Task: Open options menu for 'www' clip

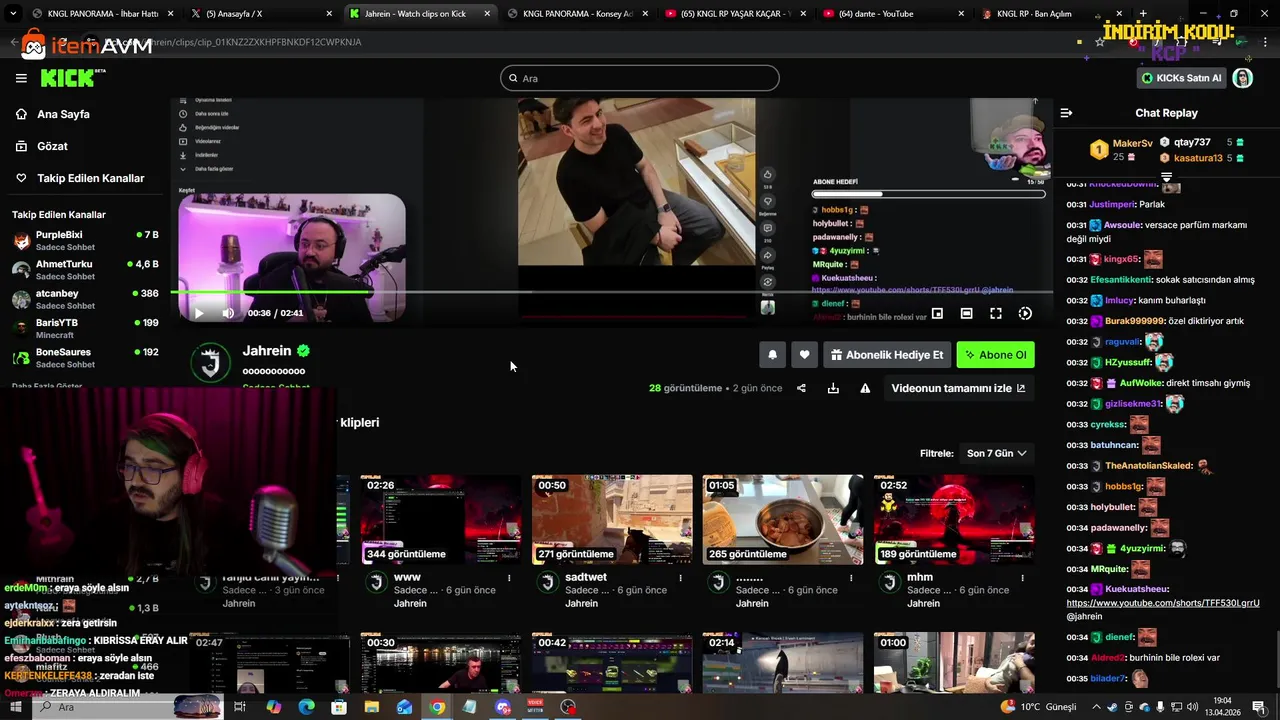Action: pyautogui.click(x=509, y=578)
